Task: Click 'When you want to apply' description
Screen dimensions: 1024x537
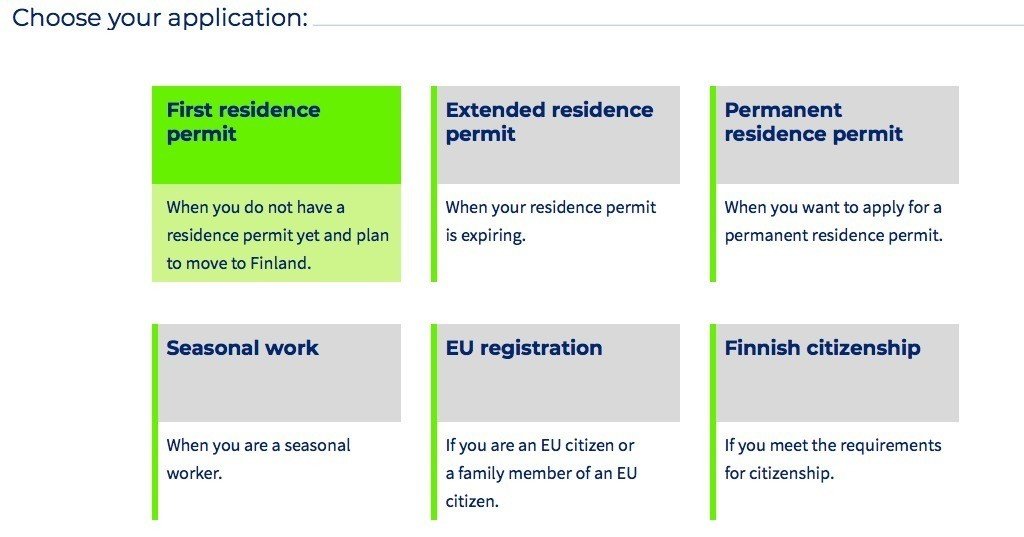Action: pos(833,221)
